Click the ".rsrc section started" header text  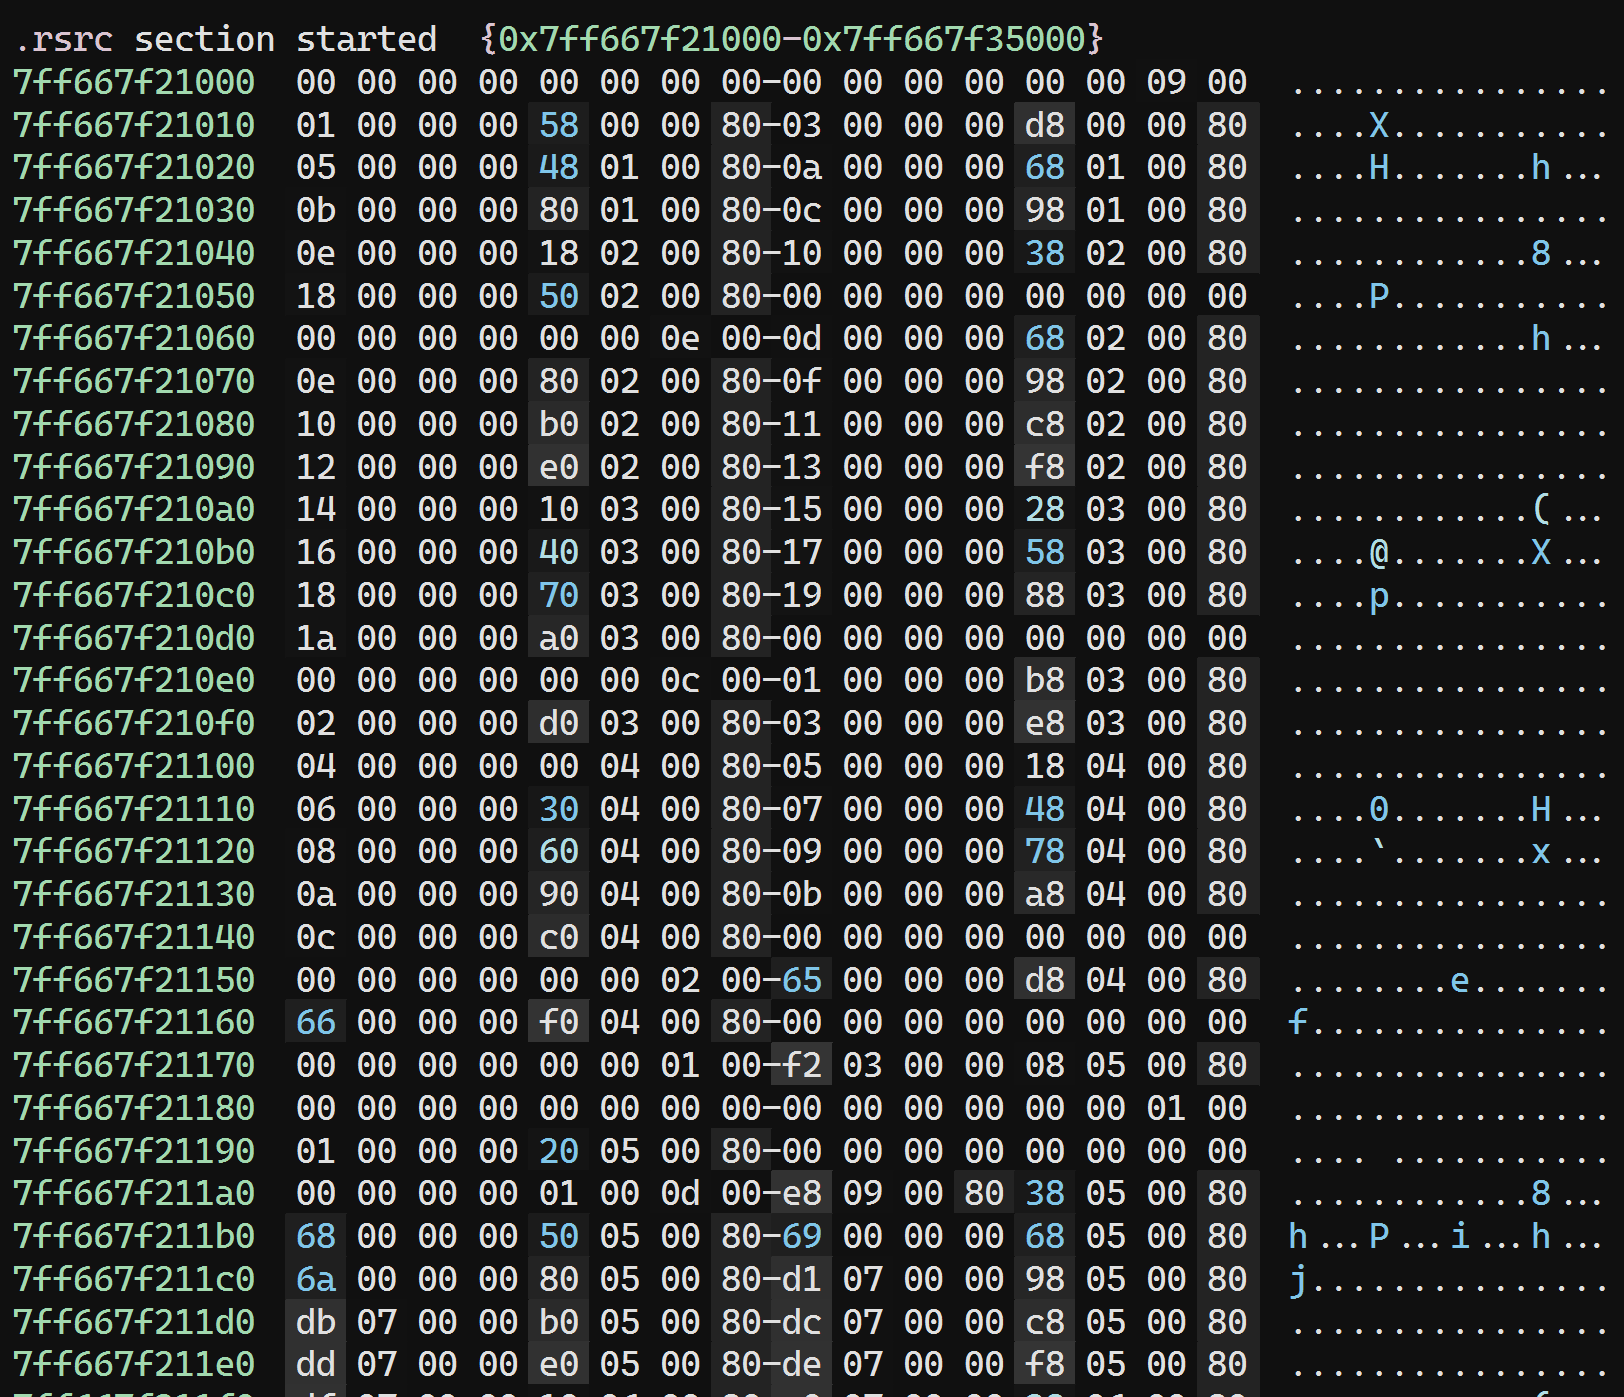[226, 39]
